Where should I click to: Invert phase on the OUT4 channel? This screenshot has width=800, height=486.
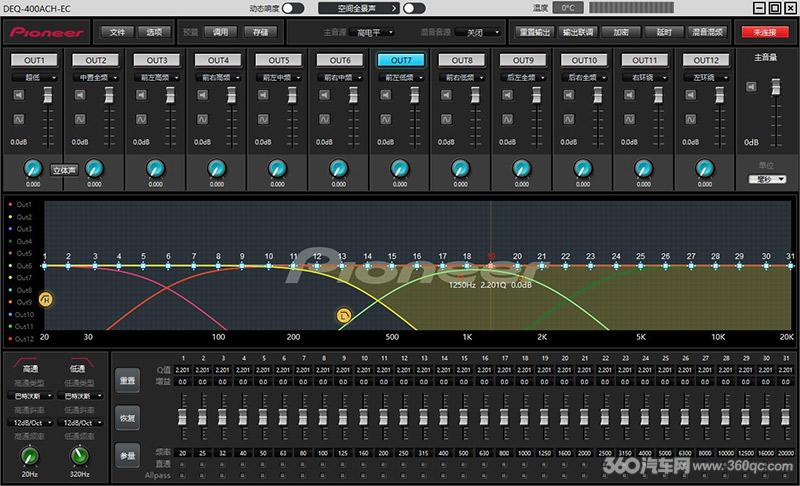[203, 119]
